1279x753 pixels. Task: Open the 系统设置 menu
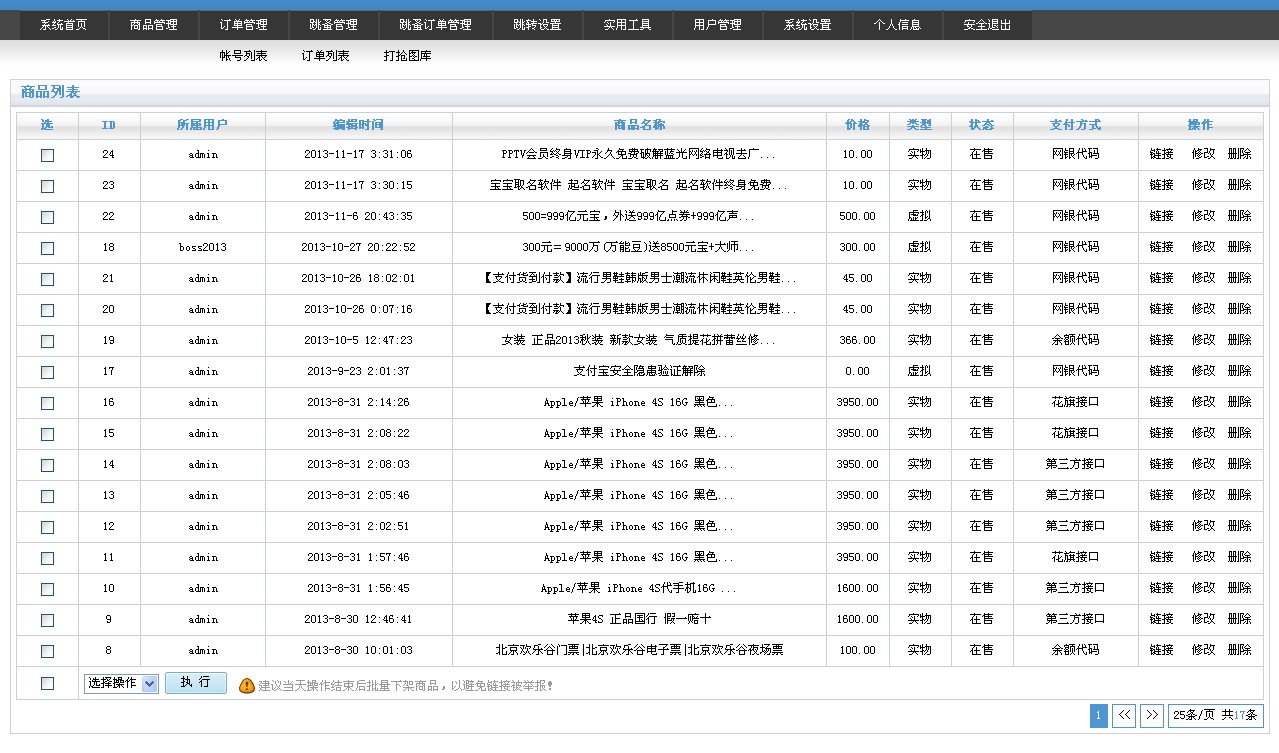point(807,25)
